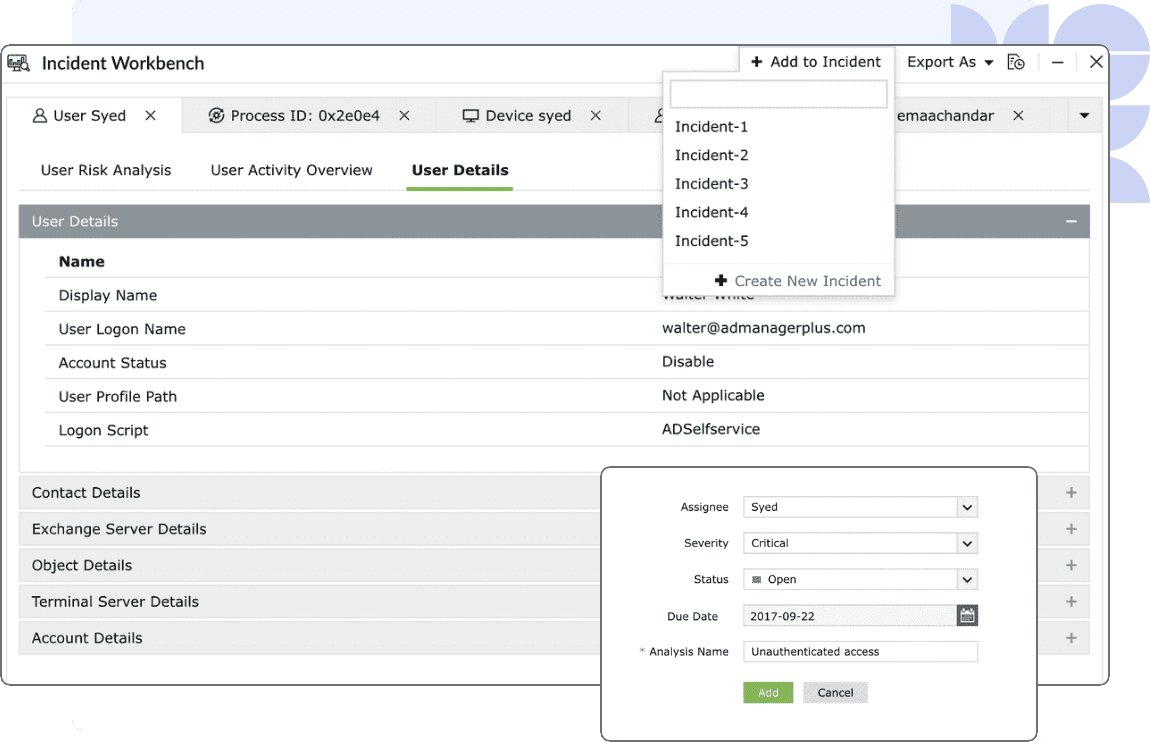Expand the Exchange Server Details section
This screenshot has height=742, width=1150.
point(1070,529)
